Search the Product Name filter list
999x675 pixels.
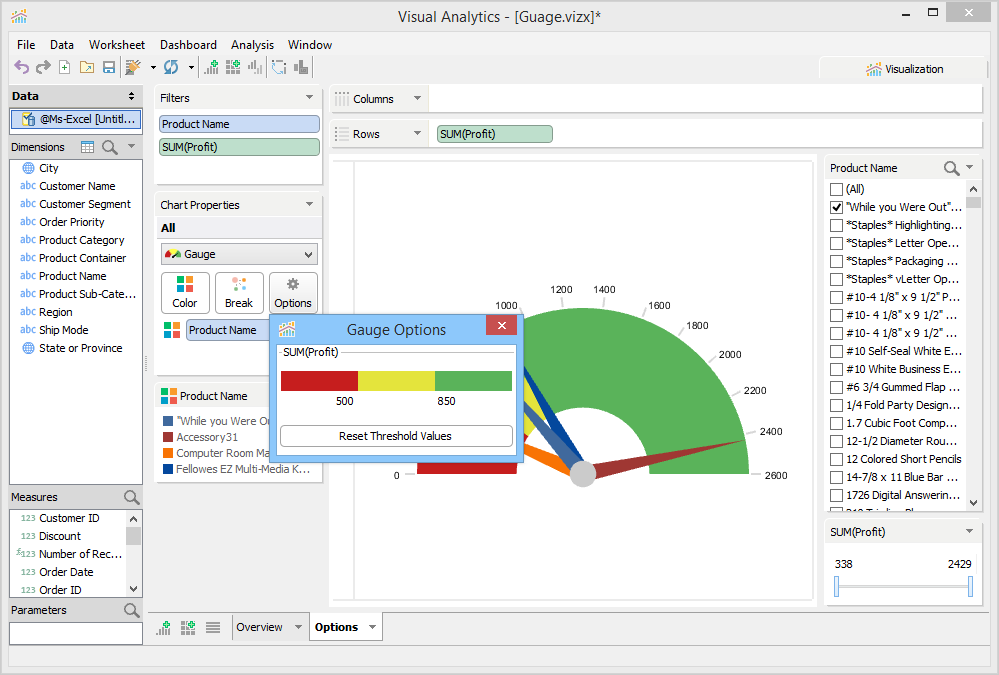(x=951, y=168)
